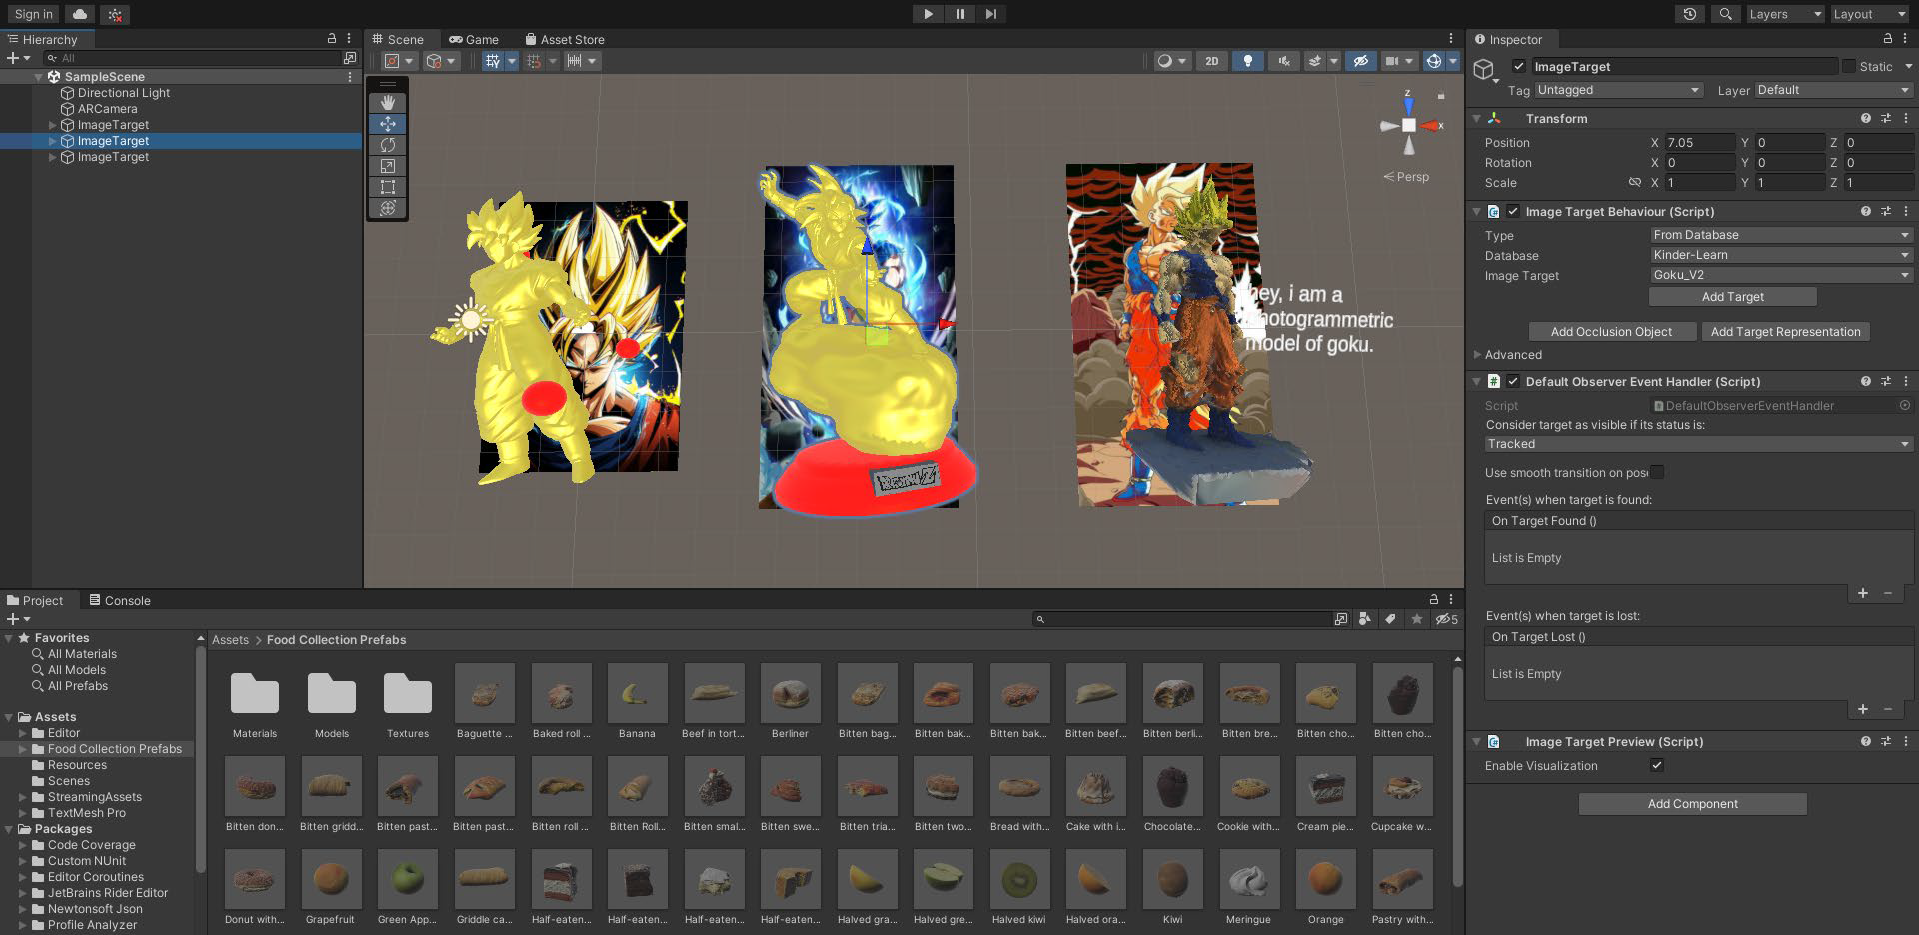Expand the Advanced section
This screenshot has height=935, width=1919.
1512,355
